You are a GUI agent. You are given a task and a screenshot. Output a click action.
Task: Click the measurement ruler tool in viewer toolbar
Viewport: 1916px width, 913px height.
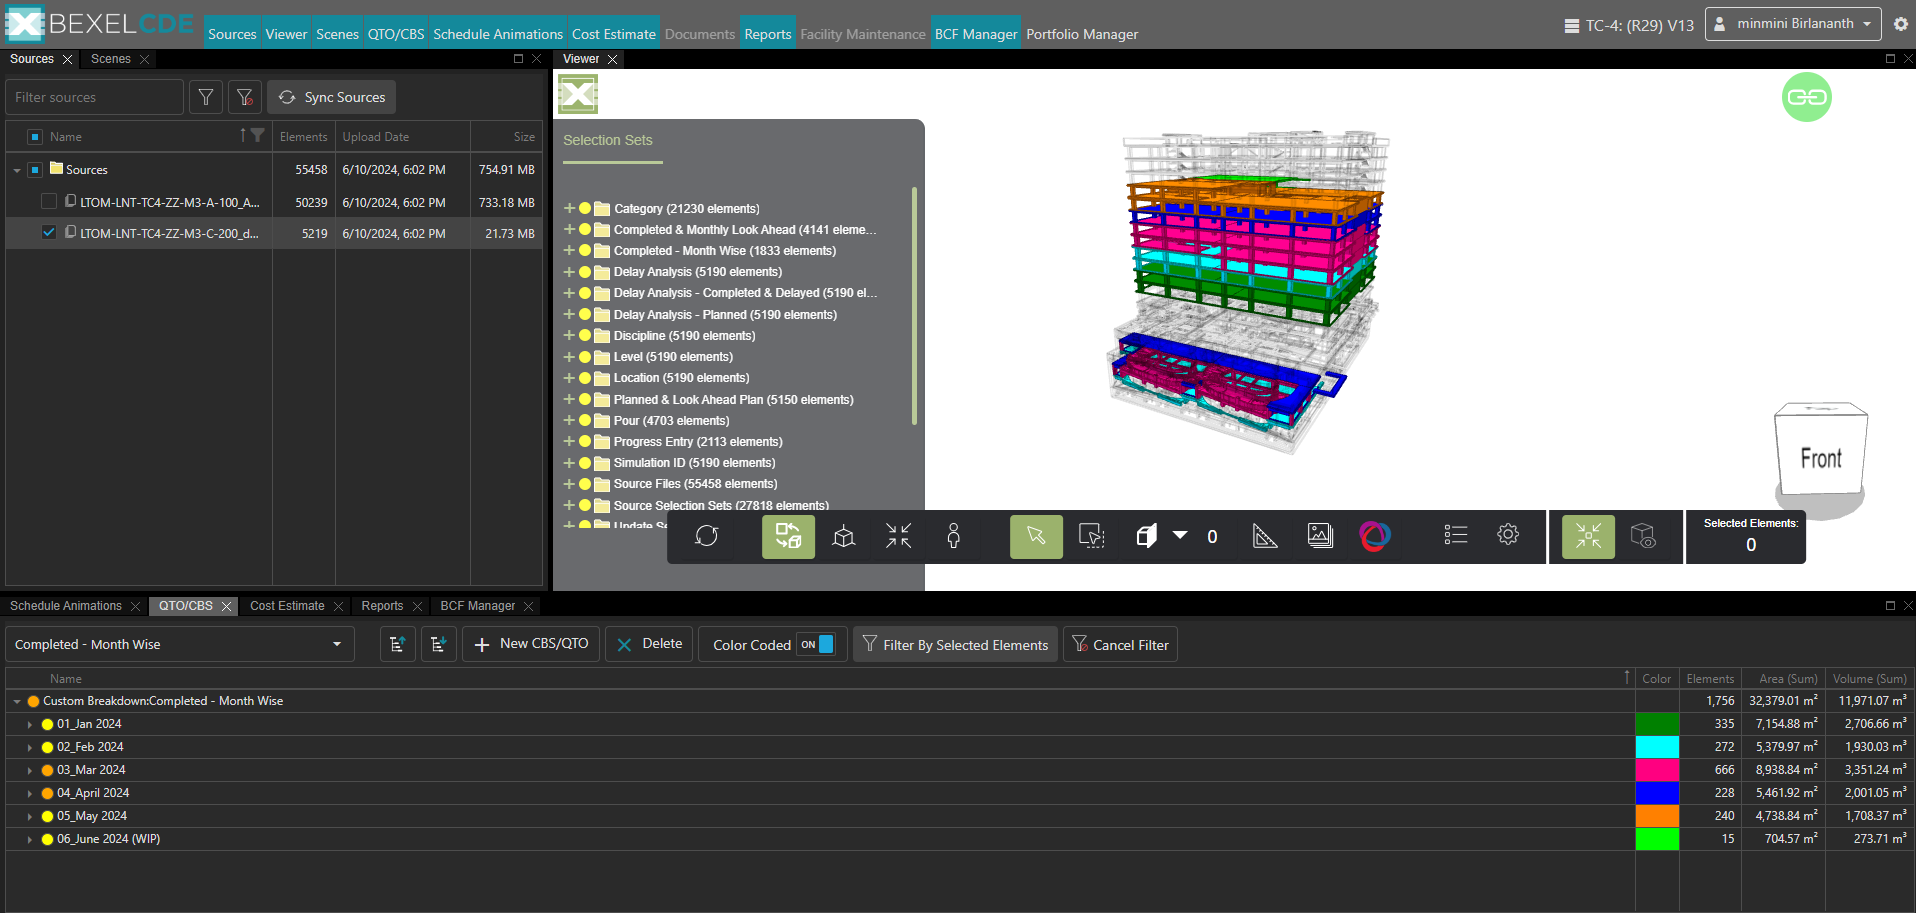click(x=1265, y=537)
